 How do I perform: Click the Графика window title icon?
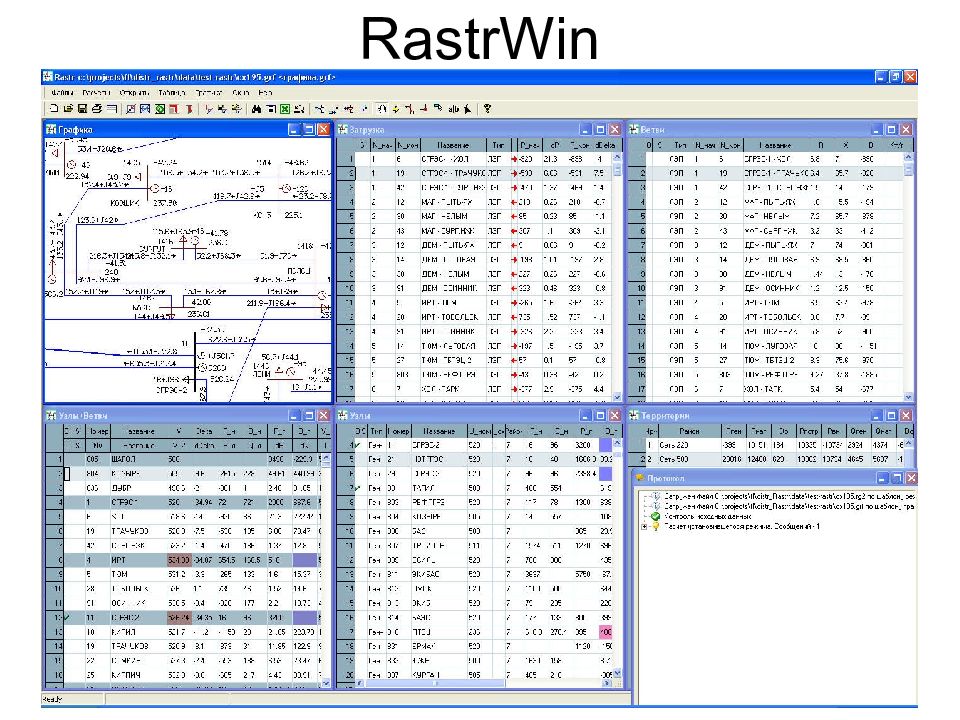(51, 129)
